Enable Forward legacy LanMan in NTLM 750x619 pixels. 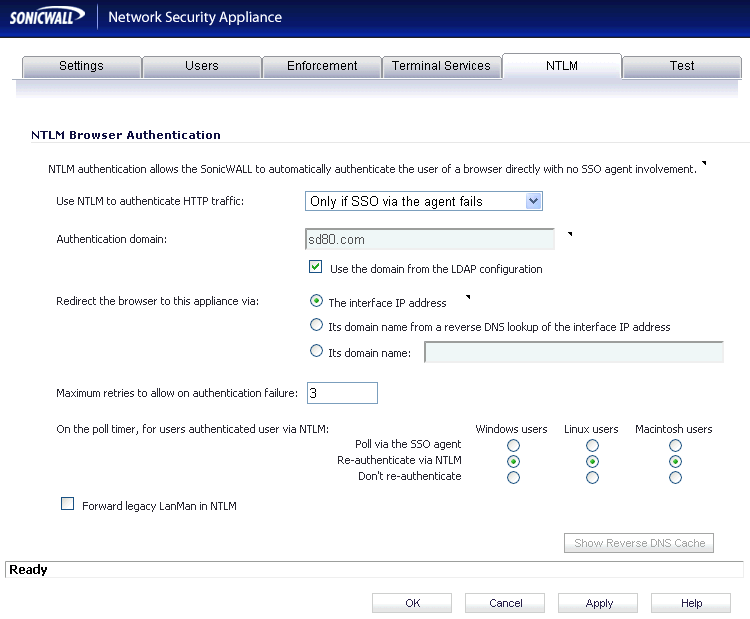68,505
